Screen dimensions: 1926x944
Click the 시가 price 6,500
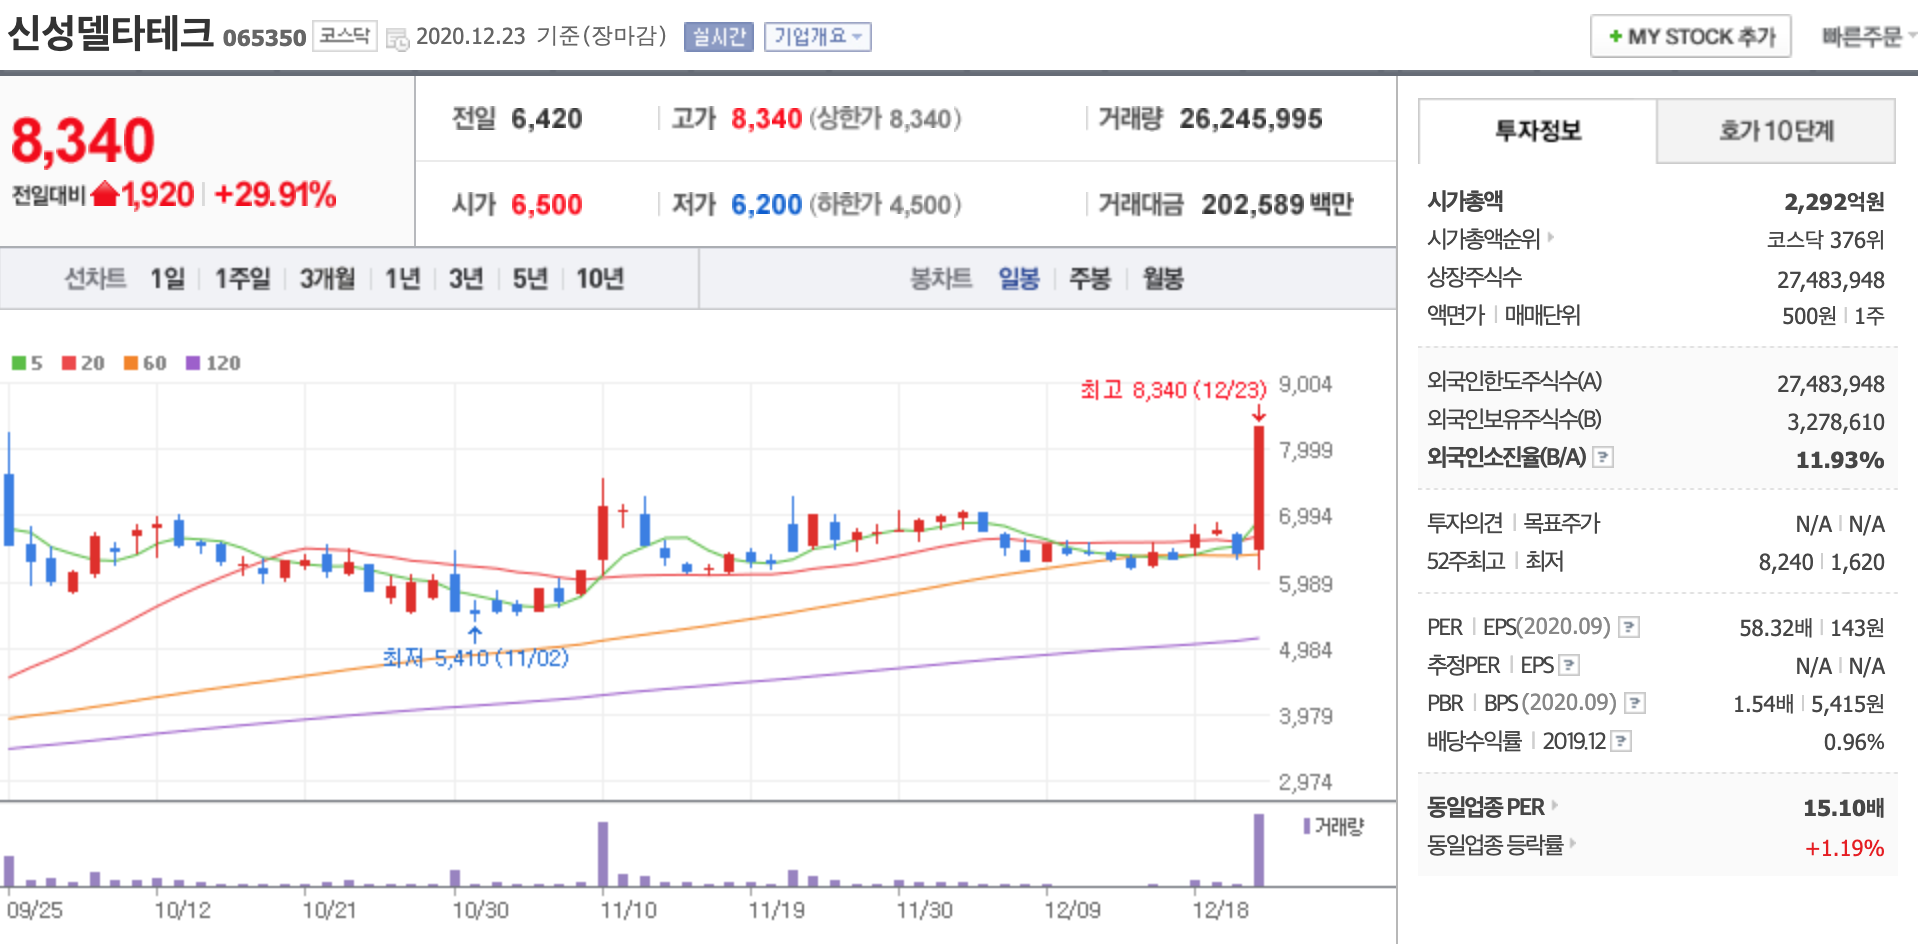click(547, 205)
